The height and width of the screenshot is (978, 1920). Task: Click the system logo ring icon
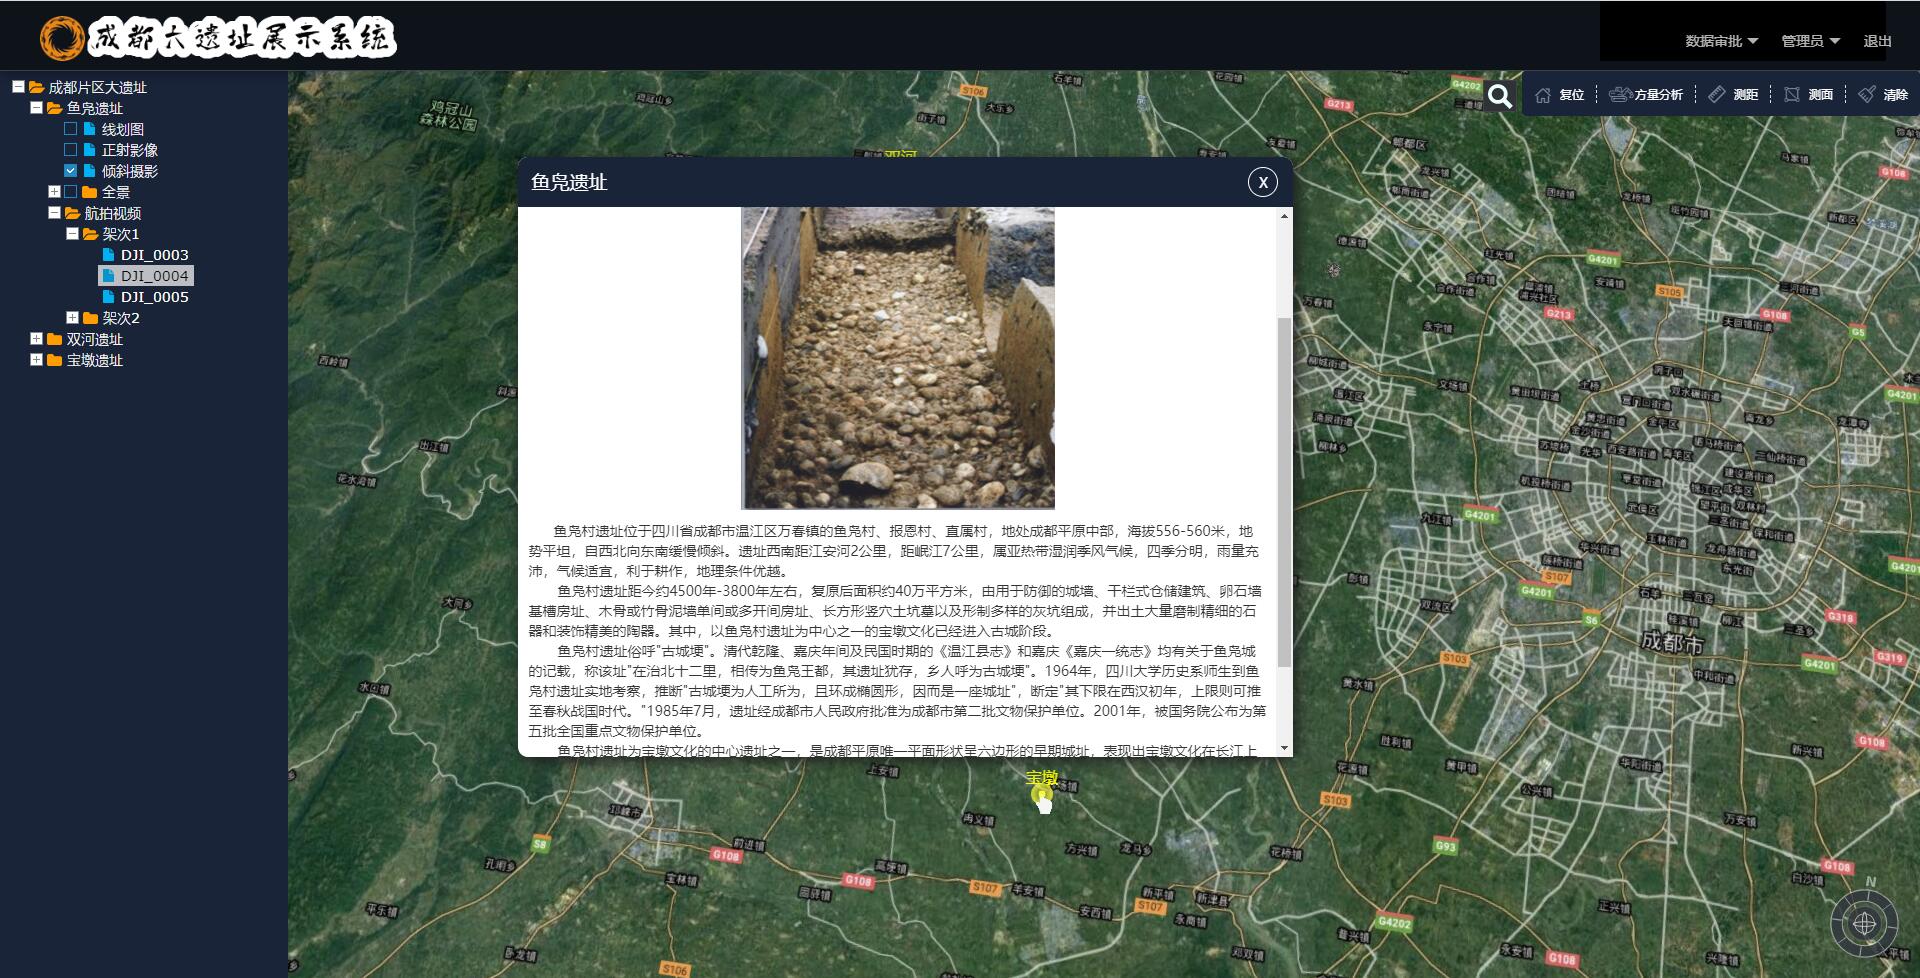click(x=62, y=38)
